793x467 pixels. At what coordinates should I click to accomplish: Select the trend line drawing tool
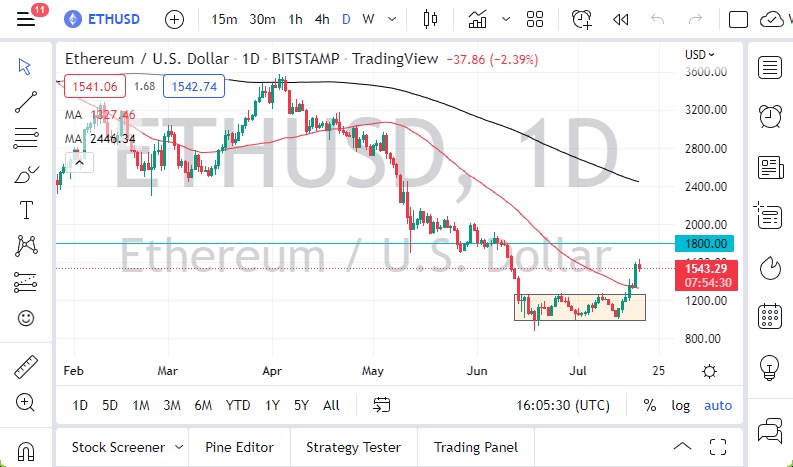click(x=26, y=100)
